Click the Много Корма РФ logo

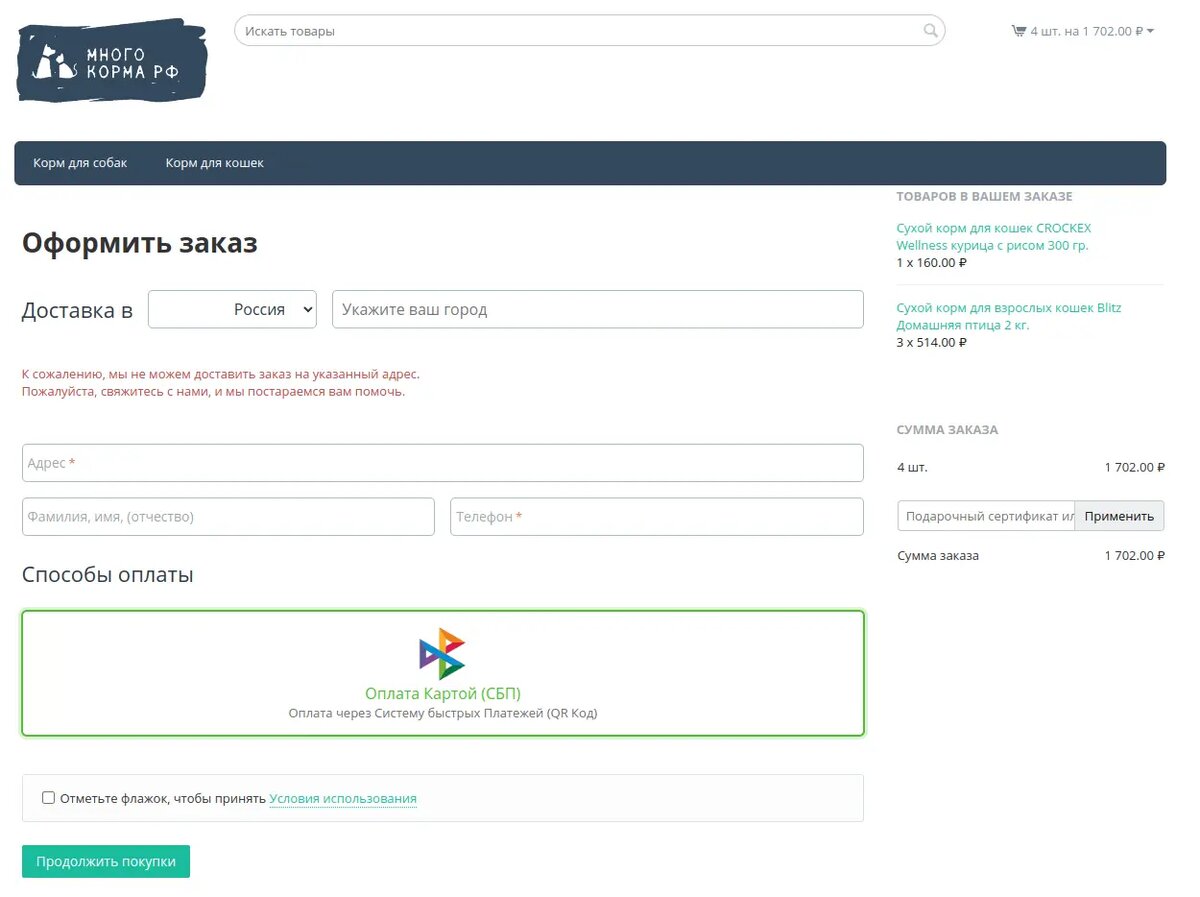[x=113, y=61]
